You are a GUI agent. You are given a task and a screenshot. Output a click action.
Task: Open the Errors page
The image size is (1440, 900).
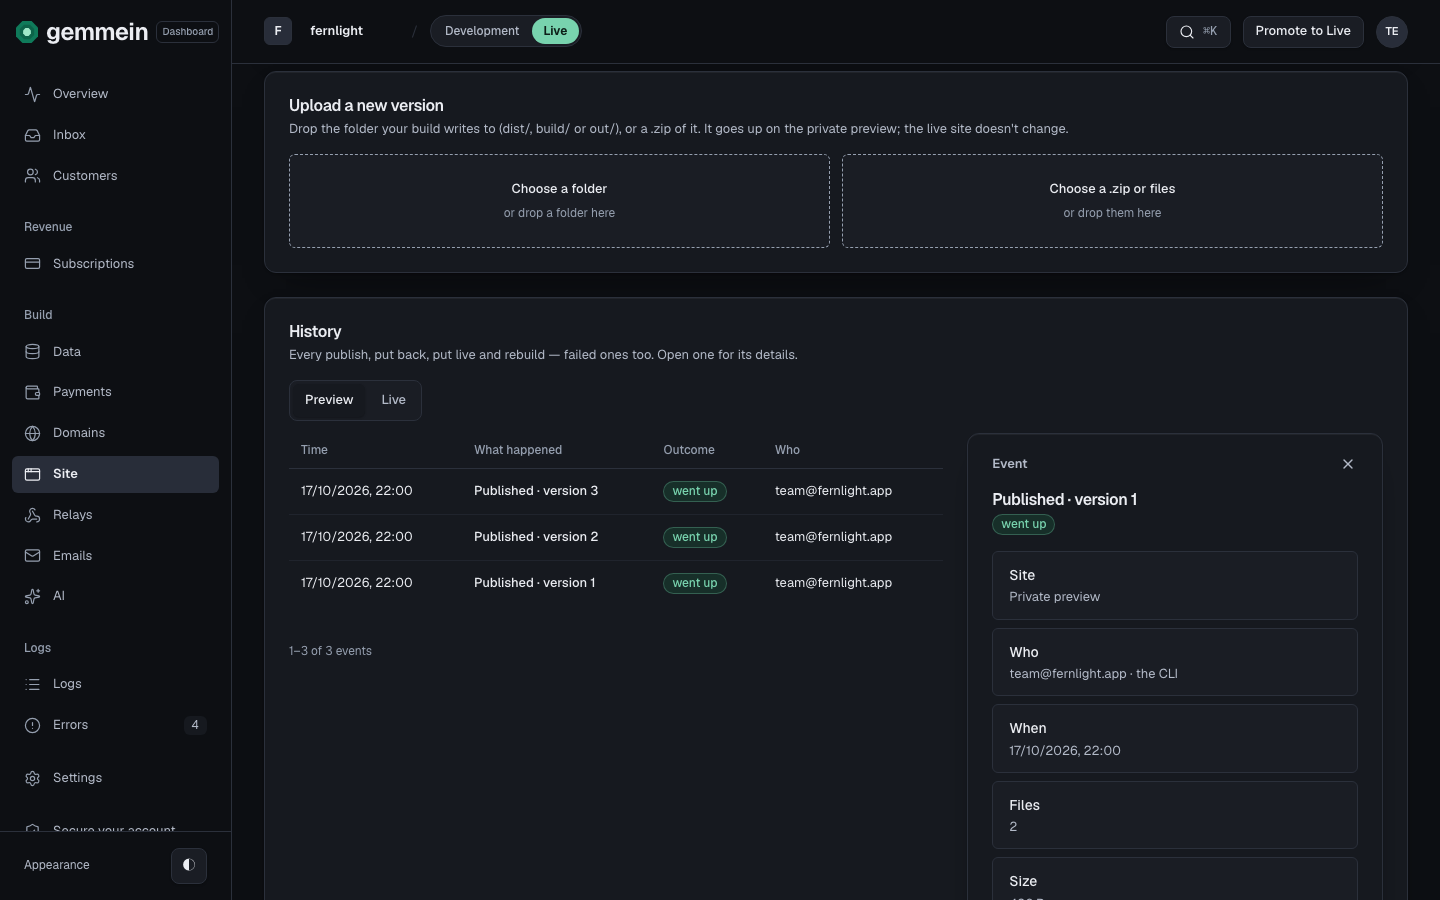[x=115, y=725]
